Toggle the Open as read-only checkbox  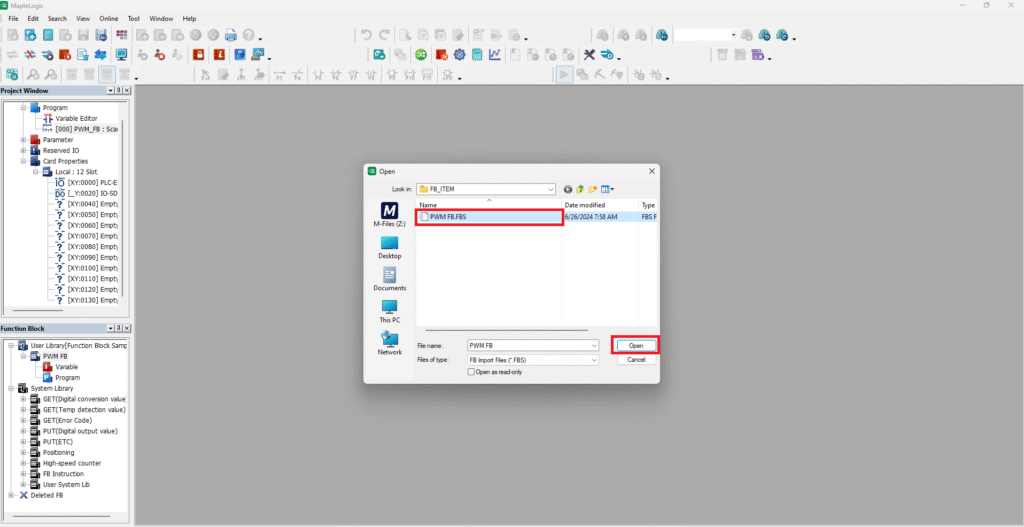pyautogui.click(x=471, y=372)
